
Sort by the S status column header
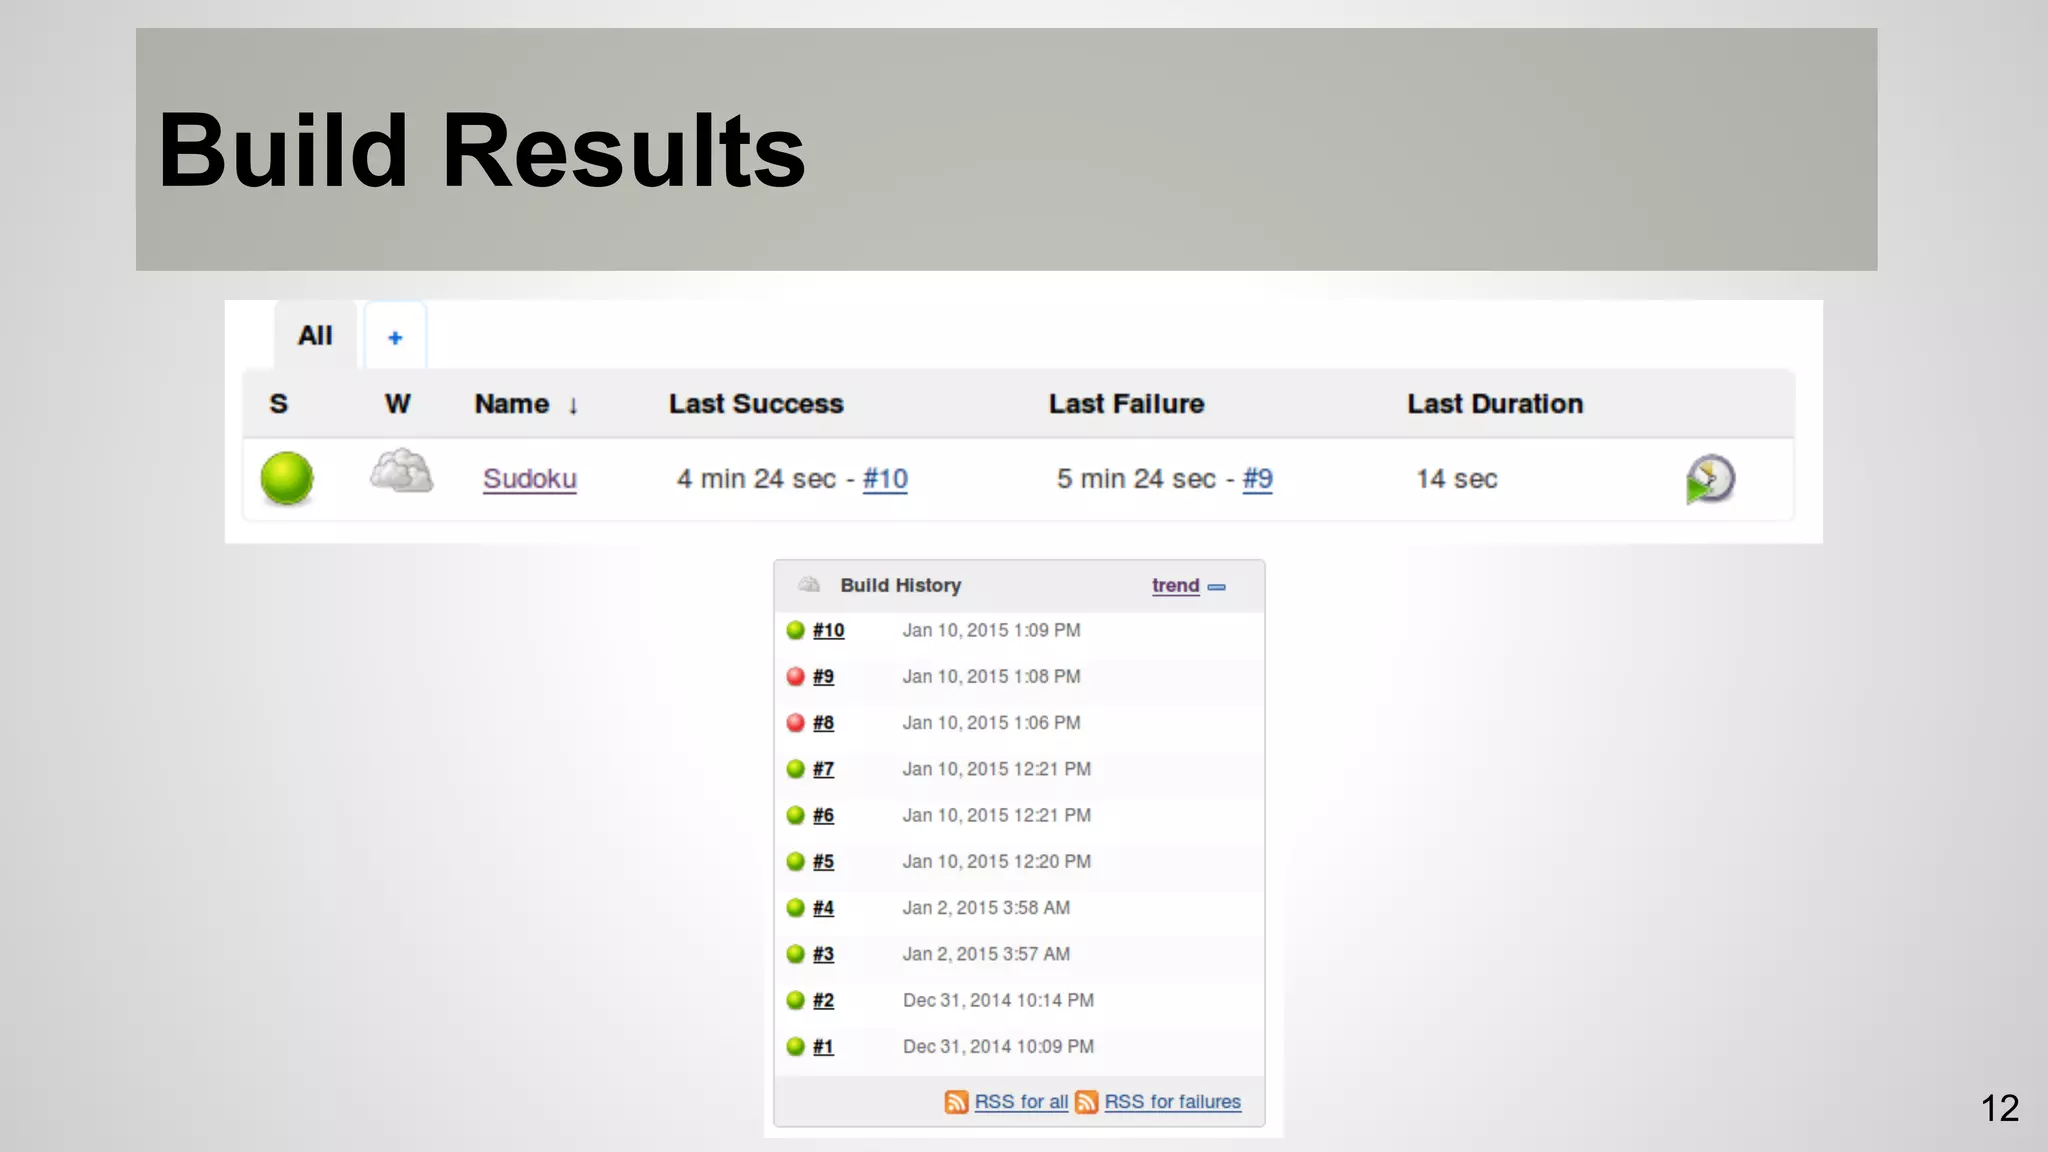click(x=279, y=404)
